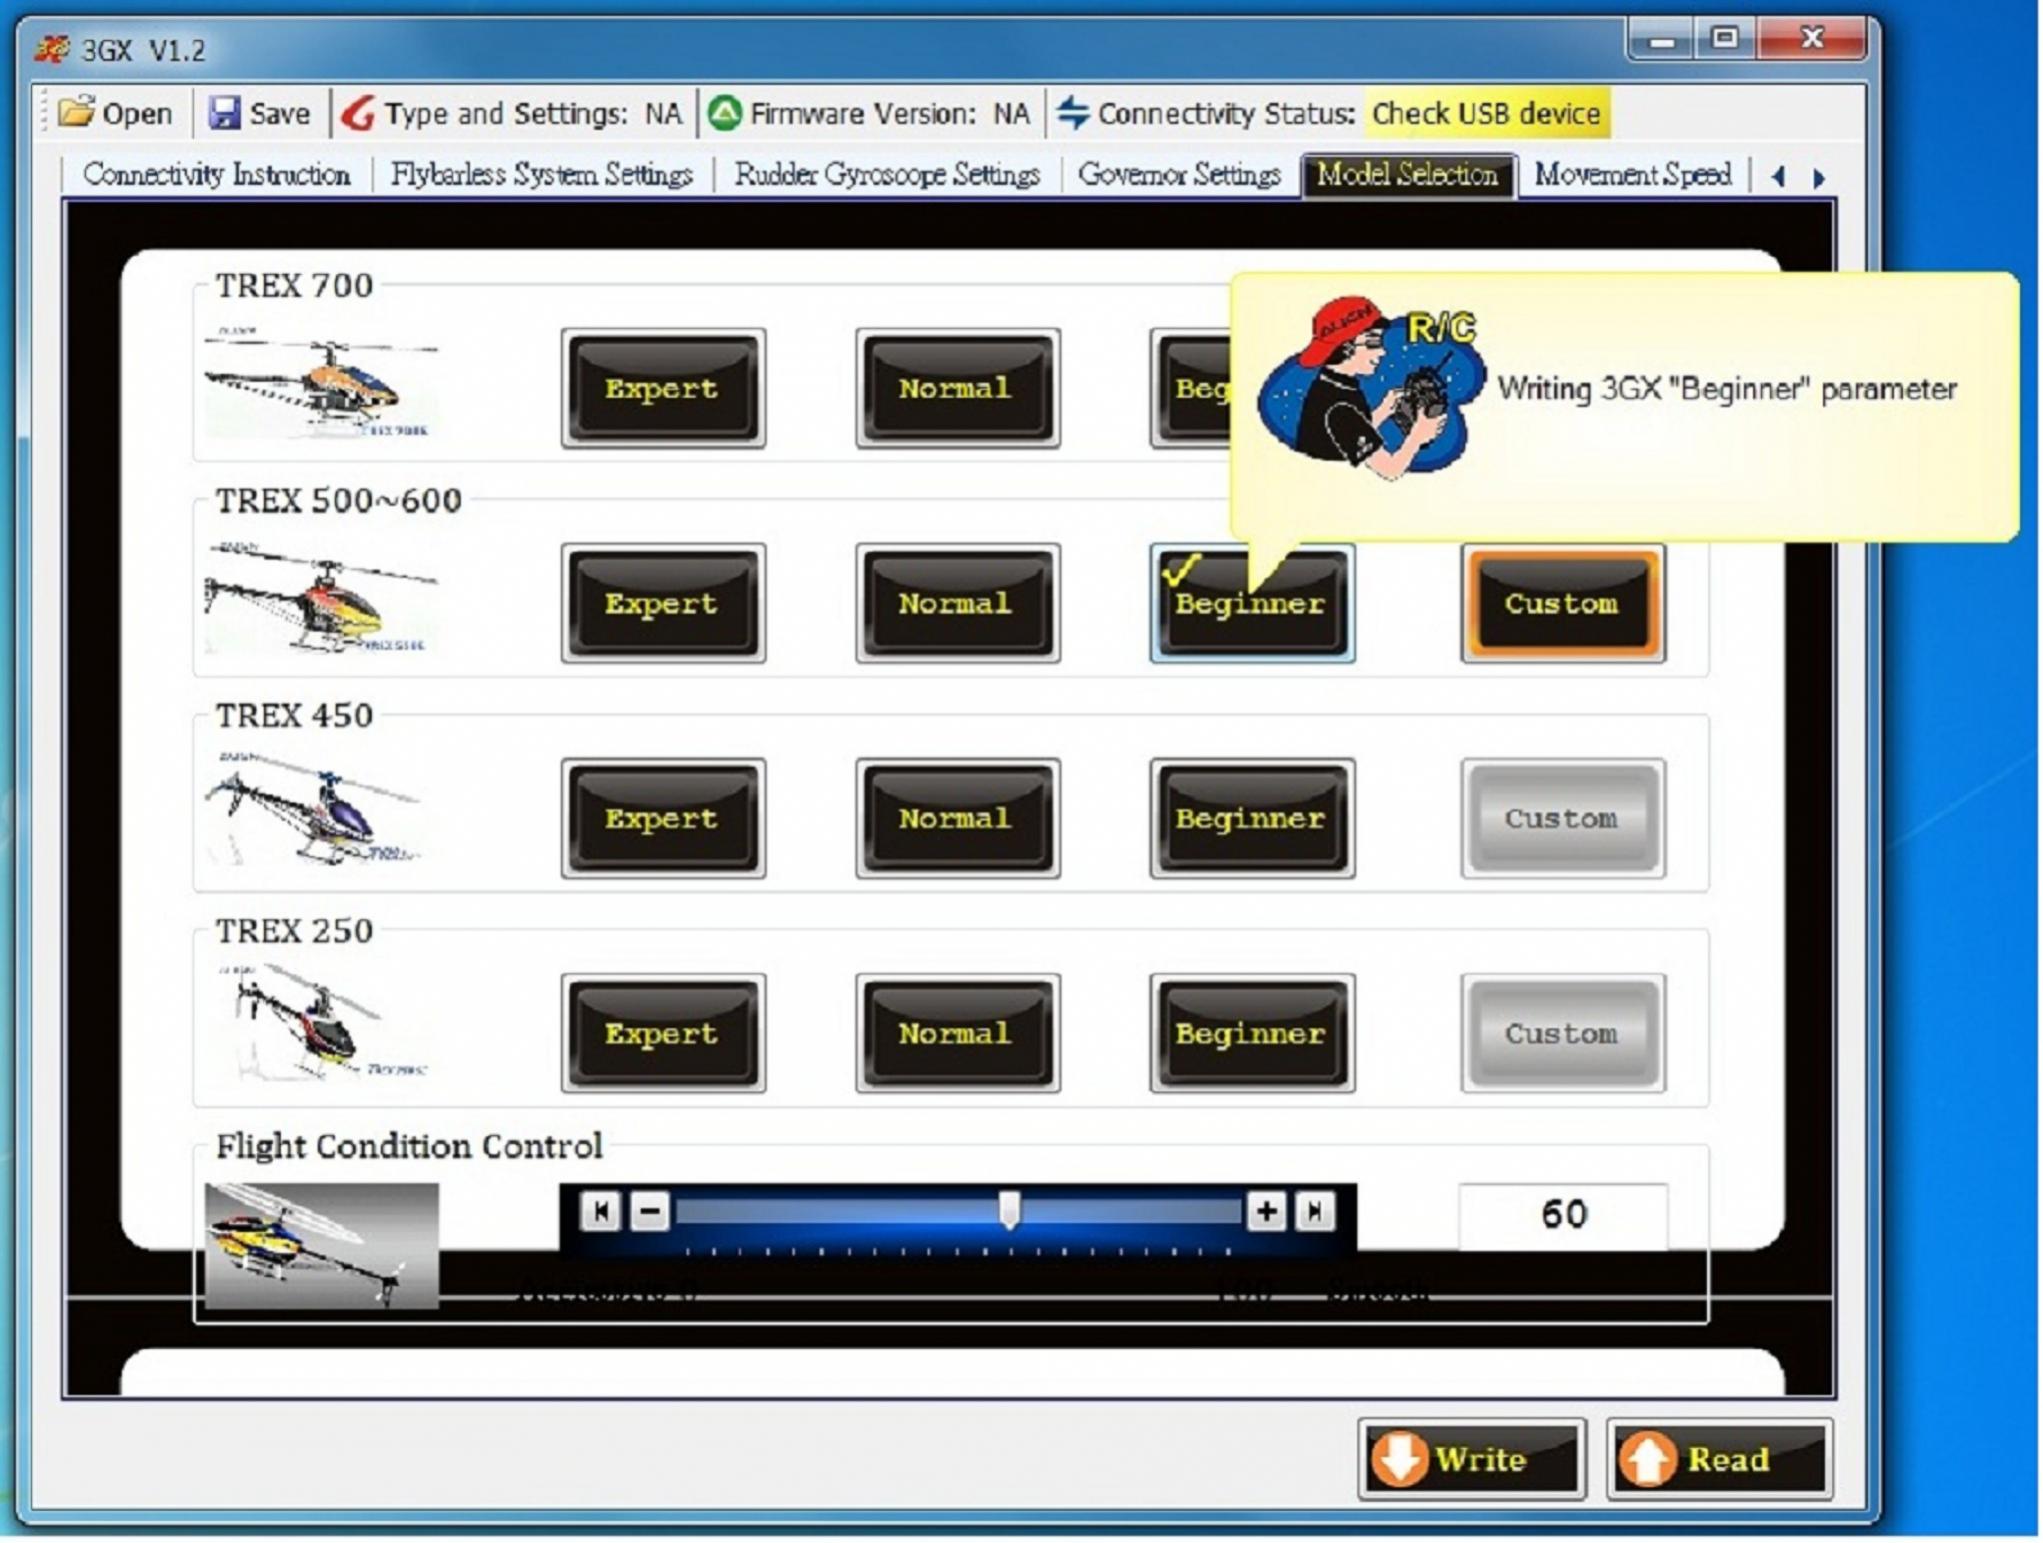Screen dimensions: 2043x1543
Task: Choose Expert for TREX 500~600
Action: [x=662, y=603]
